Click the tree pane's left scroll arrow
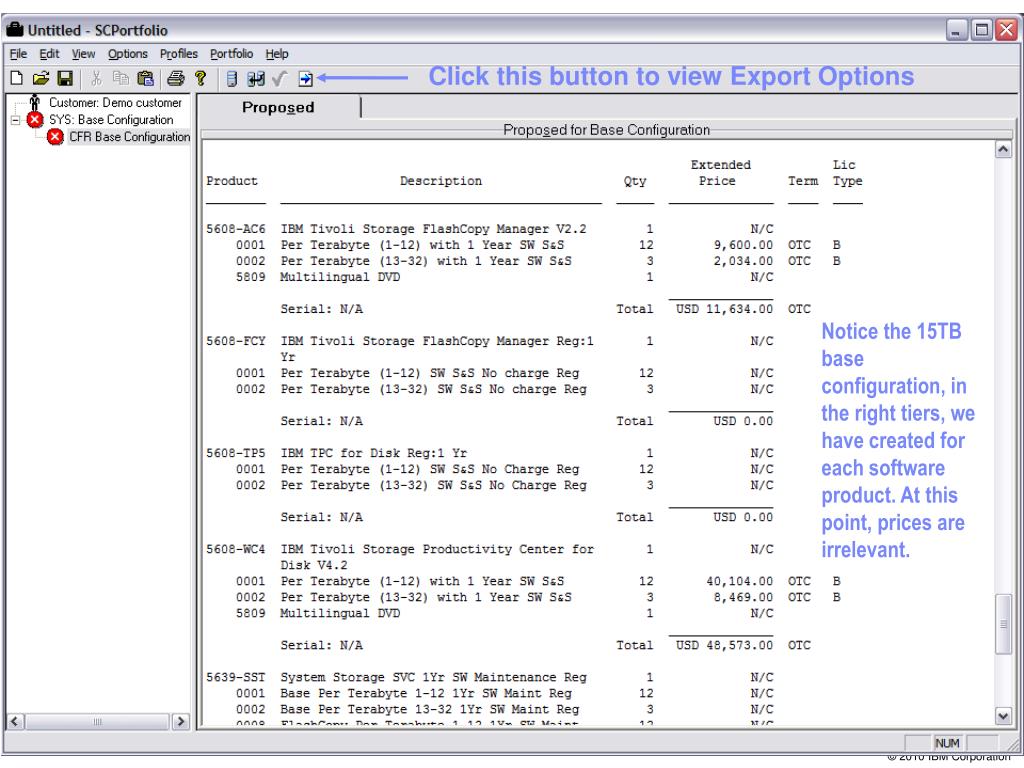Viewport: 1024px width, 768px height. pyautogui.click(x=15, y=722)
